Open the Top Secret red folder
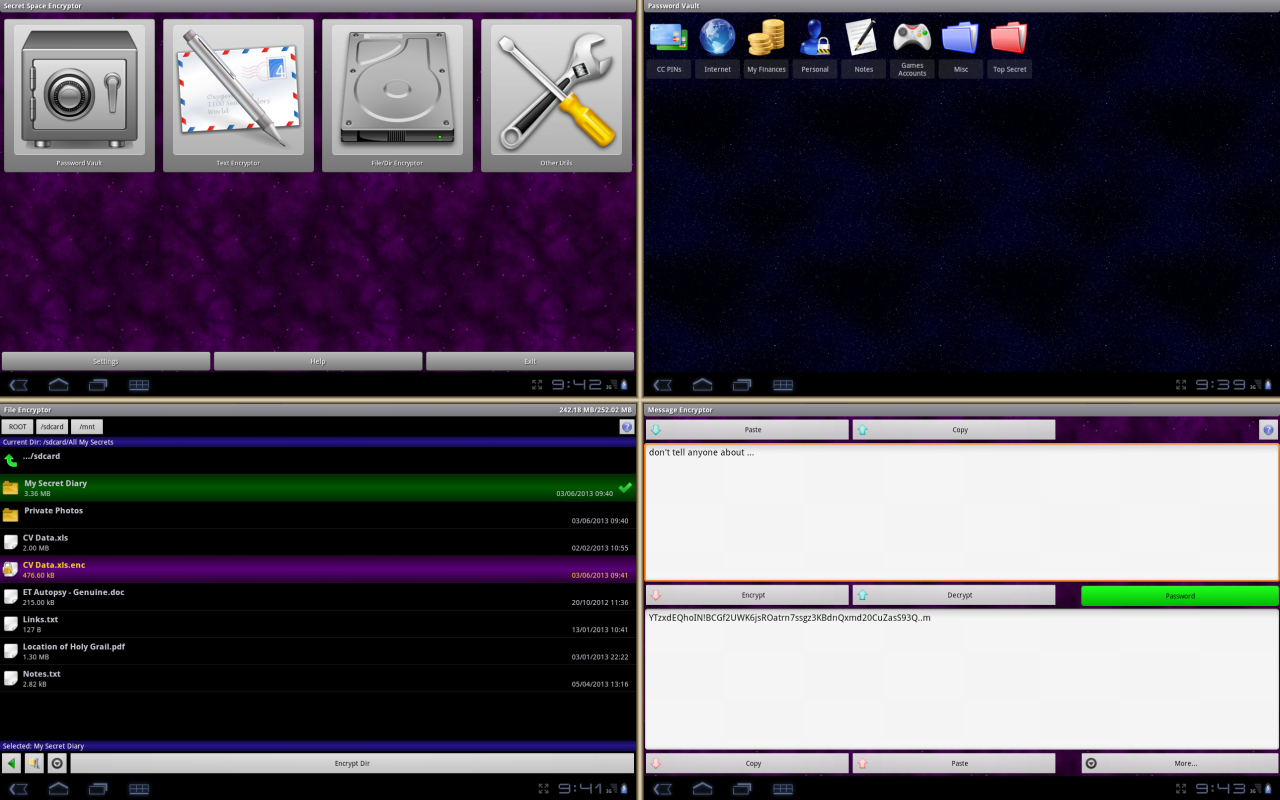Viewport: 1280px width, 800px height. tap(1009, 38)
